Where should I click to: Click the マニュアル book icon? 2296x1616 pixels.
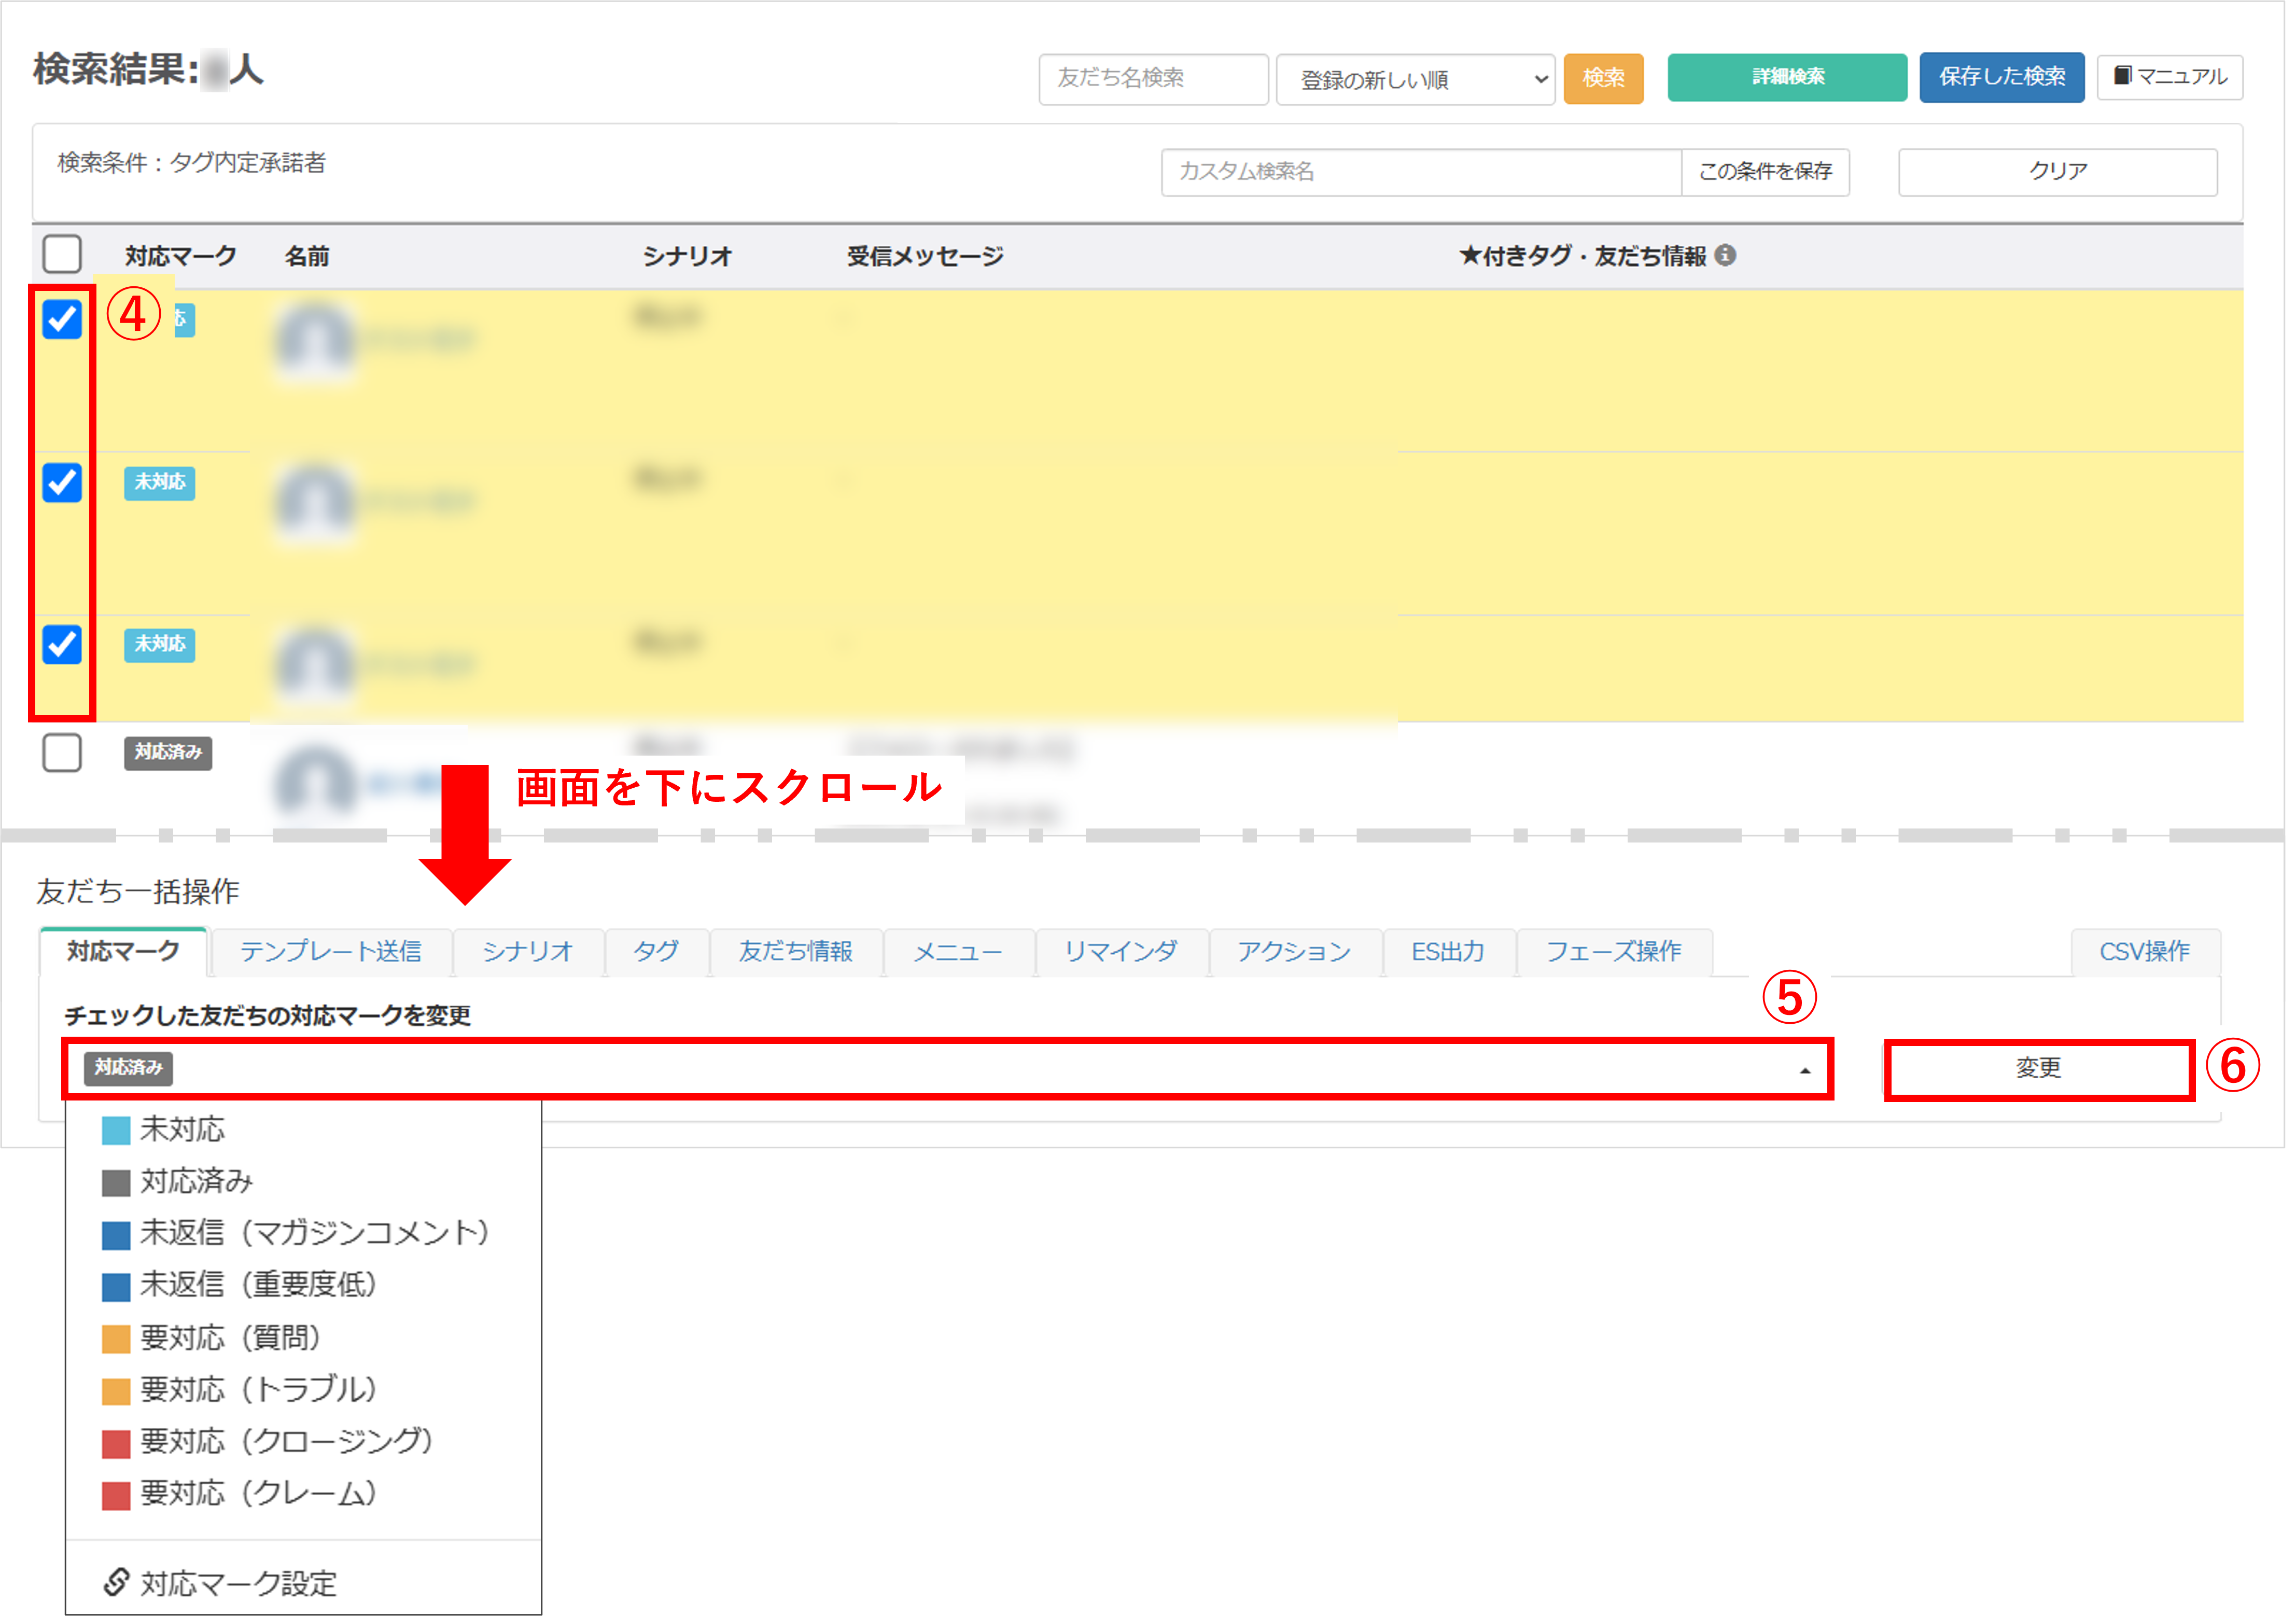pos(2121,75)
